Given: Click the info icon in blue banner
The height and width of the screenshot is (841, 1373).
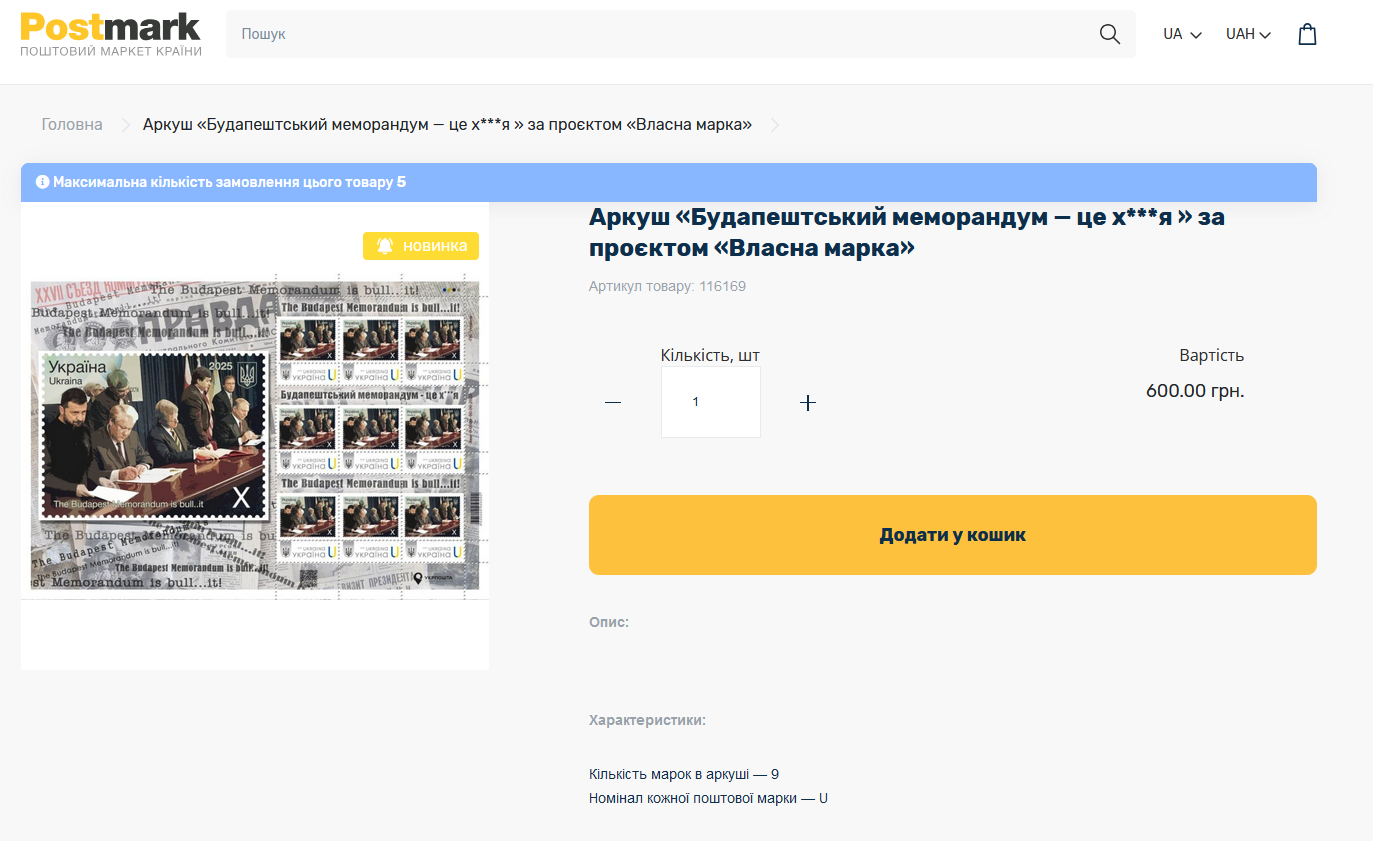Looking at the screenshot, I should 43,182.
